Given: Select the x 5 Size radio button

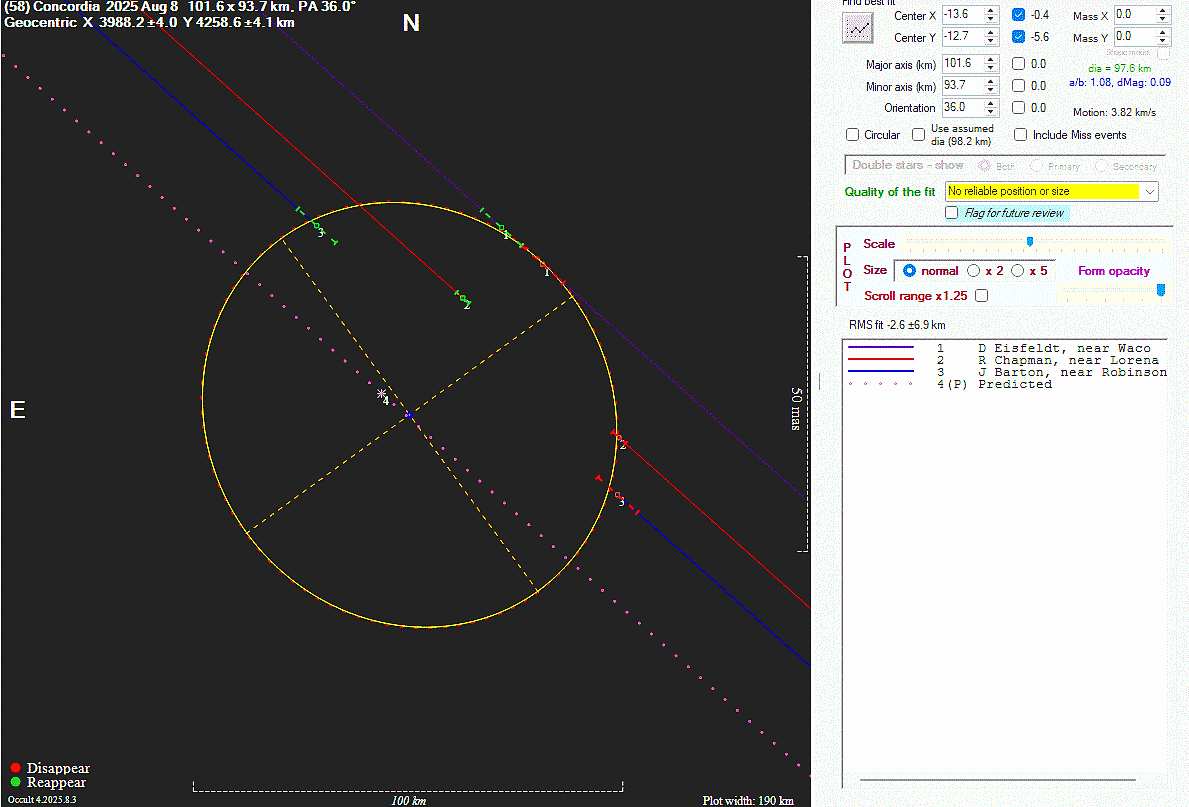Looking at the screenshot, I should [1018, 271].
